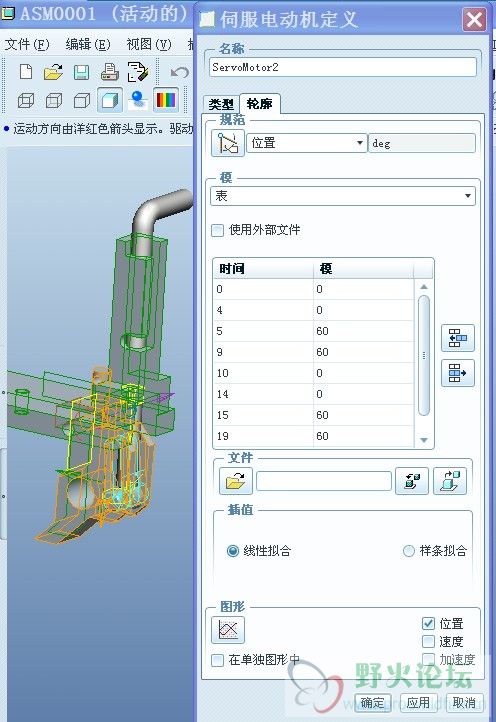The height and width of the screenshot is (722, 496).
Task: Click the 确定 button
Action: click(x=373, y=703)
